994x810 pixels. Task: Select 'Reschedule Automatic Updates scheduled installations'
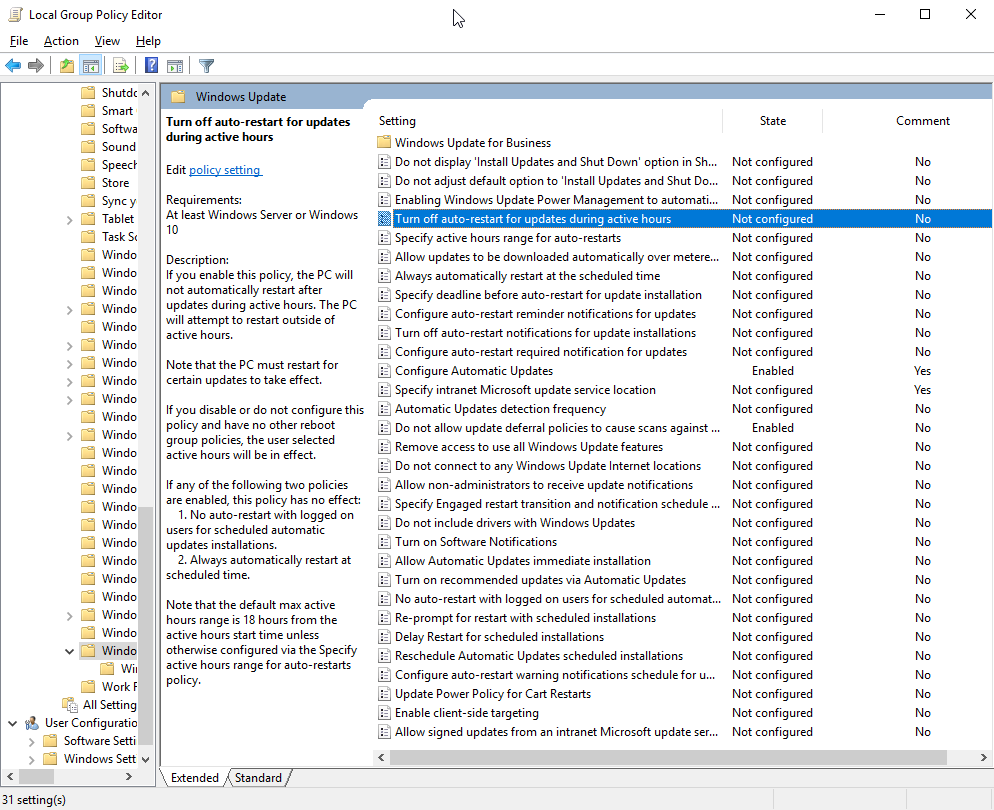[x=539, y=656]
